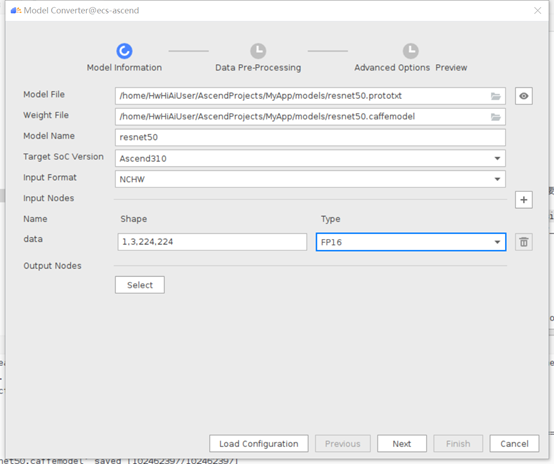This screenshot has width=554, height=464.
Task: Click the data Shape input field
Action: [x=212, y=242]
